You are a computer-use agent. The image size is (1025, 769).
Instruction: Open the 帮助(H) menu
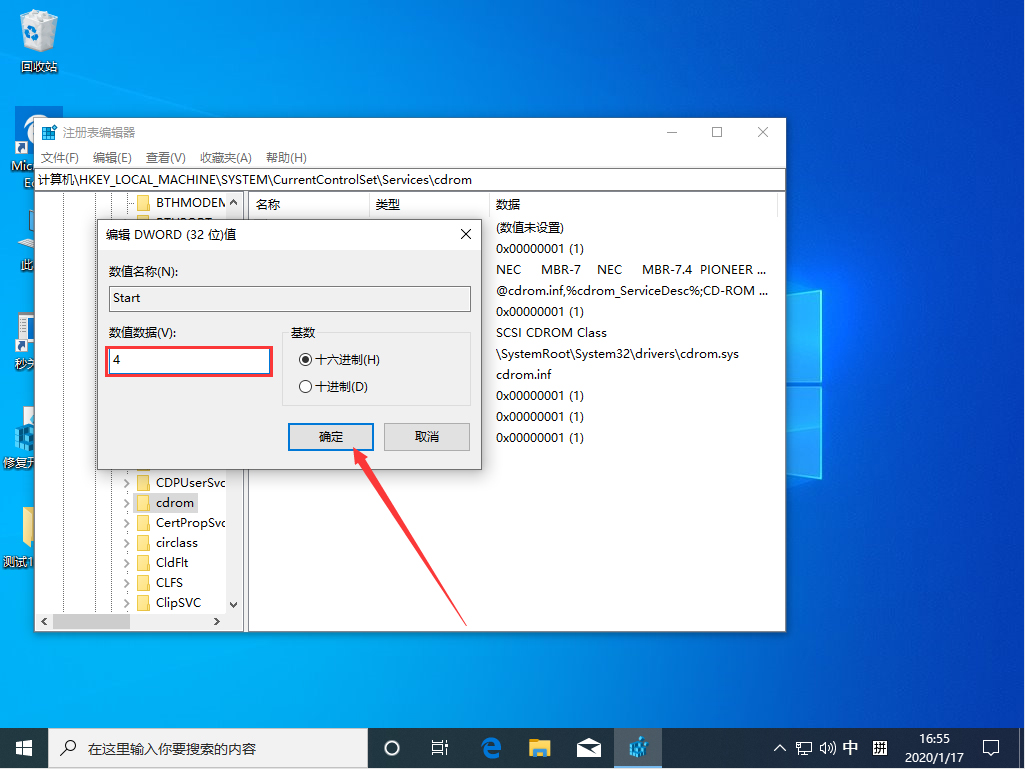pos(285,157)
